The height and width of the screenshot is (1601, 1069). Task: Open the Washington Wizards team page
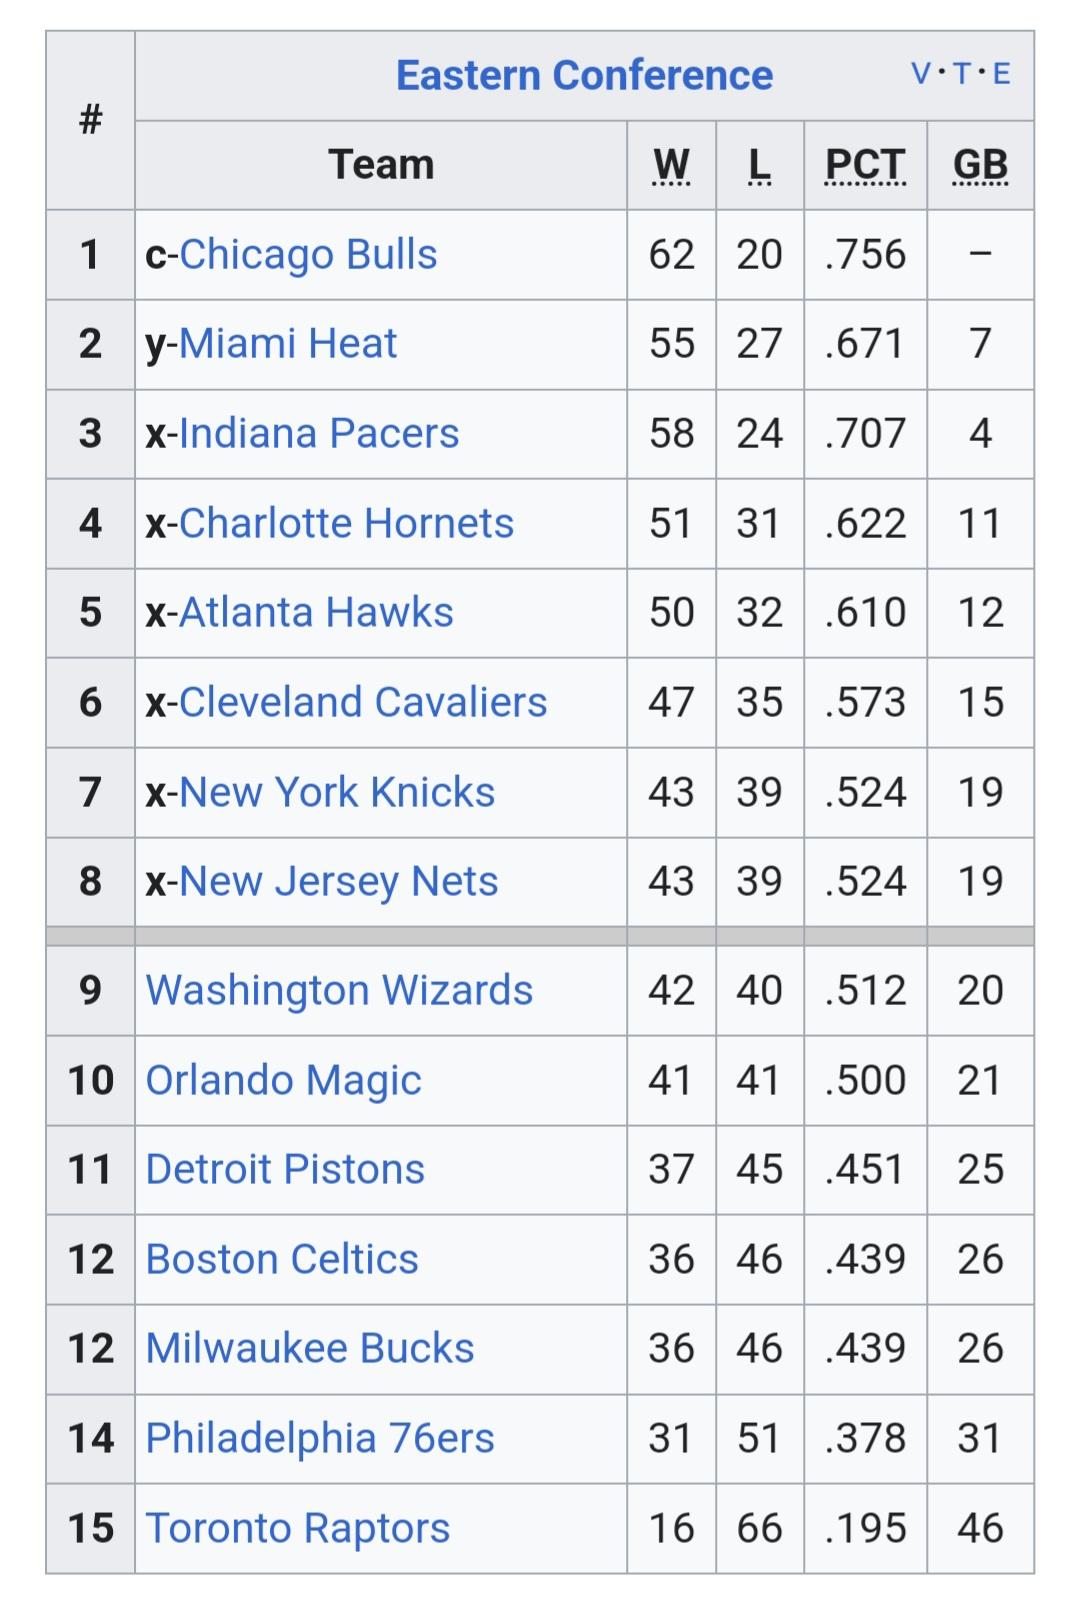[x=339, y=990]
